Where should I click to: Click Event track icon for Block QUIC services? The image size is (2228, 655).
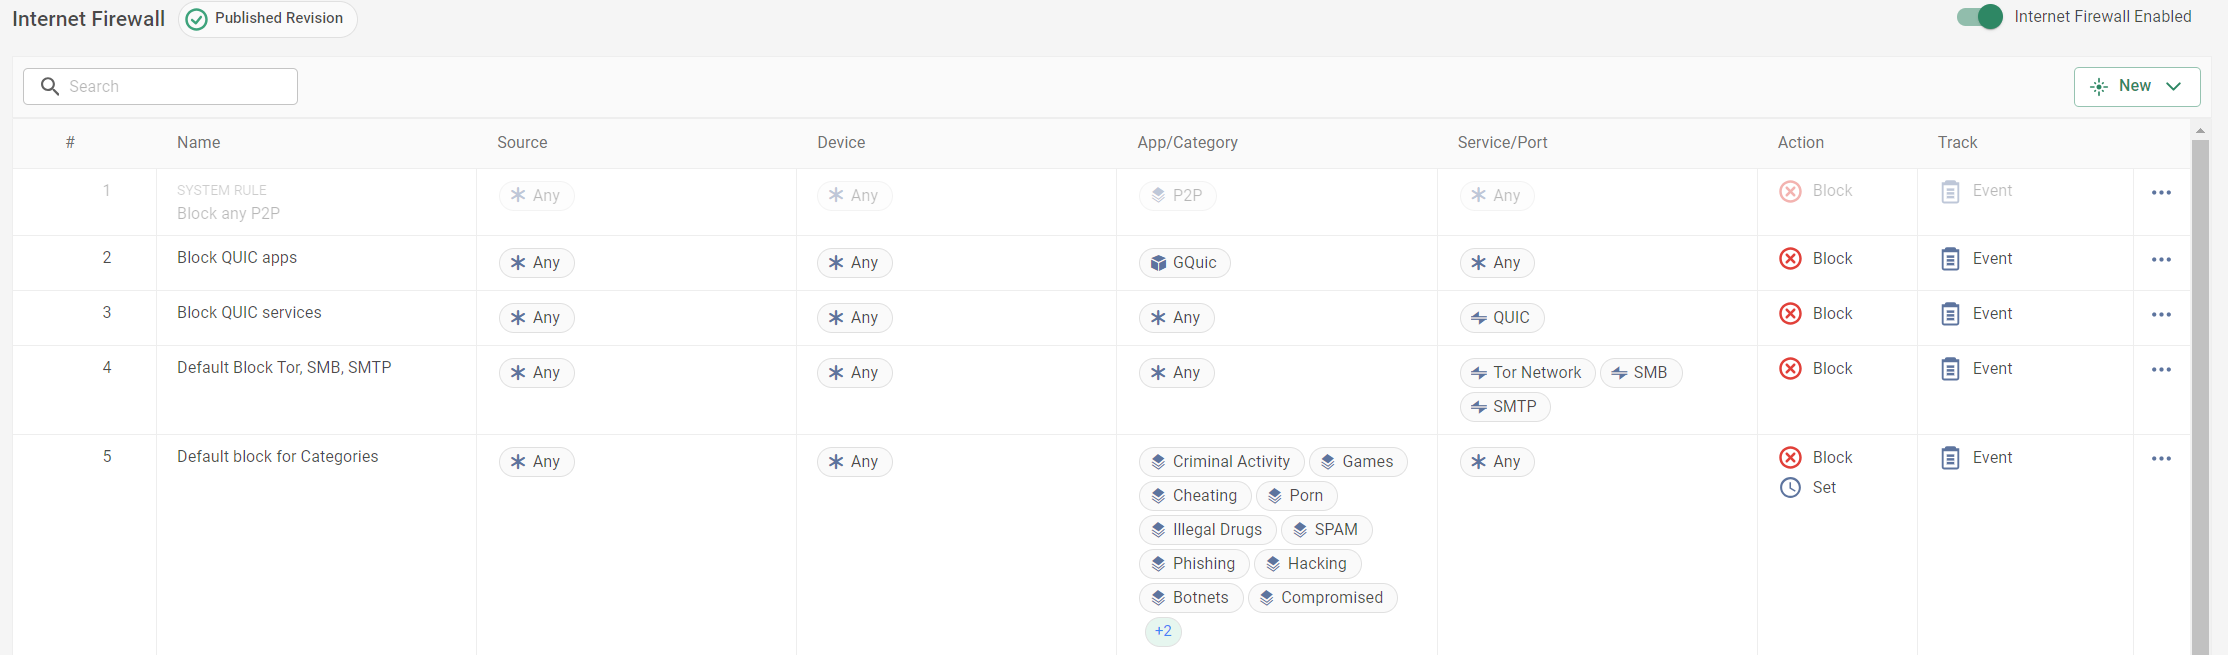click(1950, 314)
